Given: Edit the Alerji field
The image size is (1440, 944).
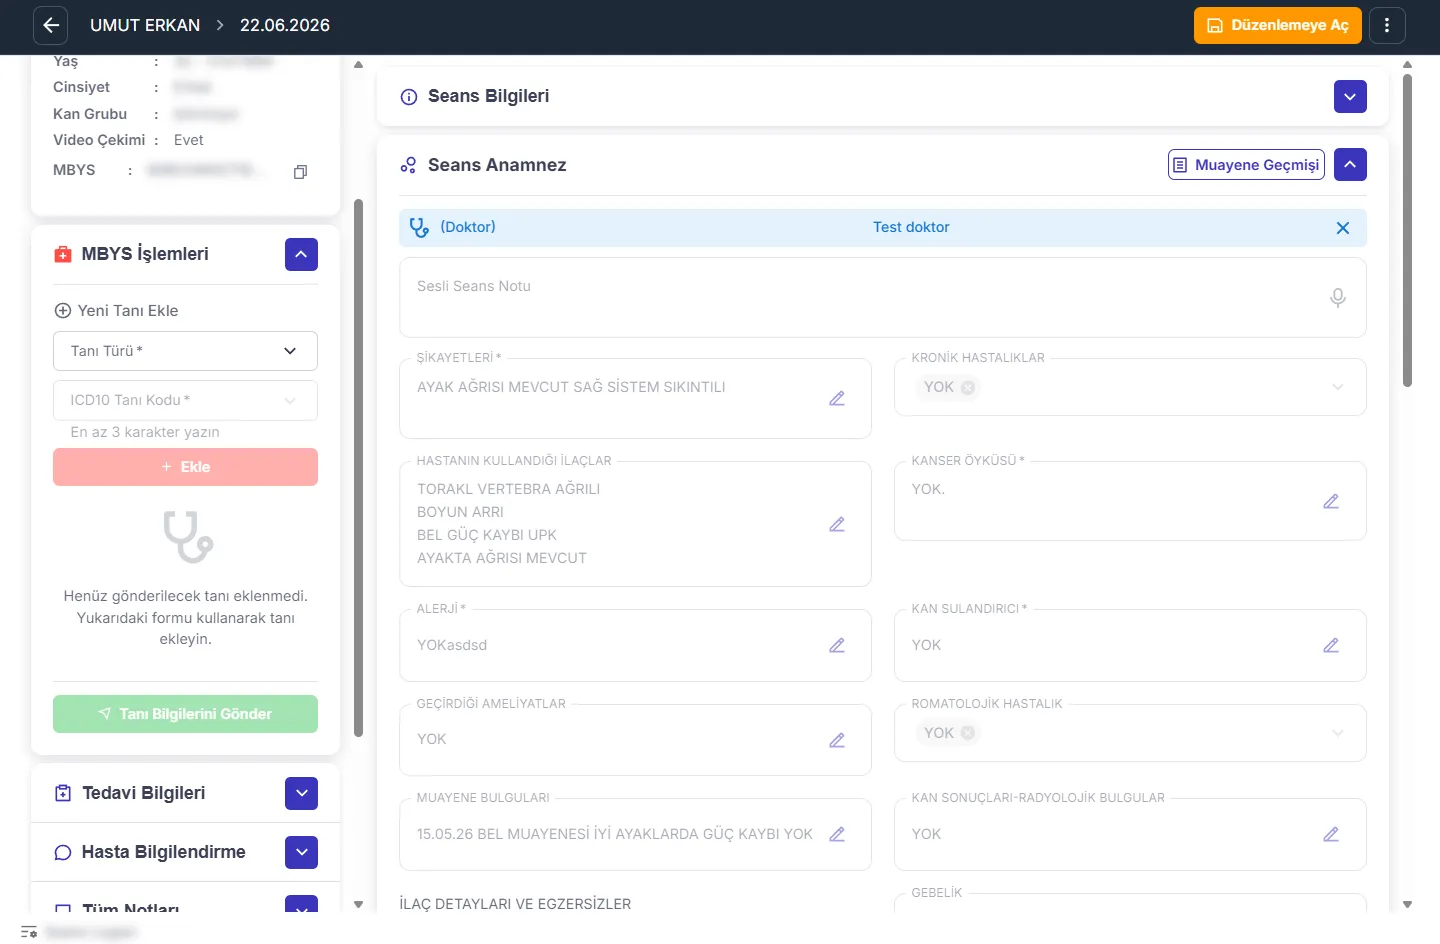Looking at the screenshot, I should (837, 645).
